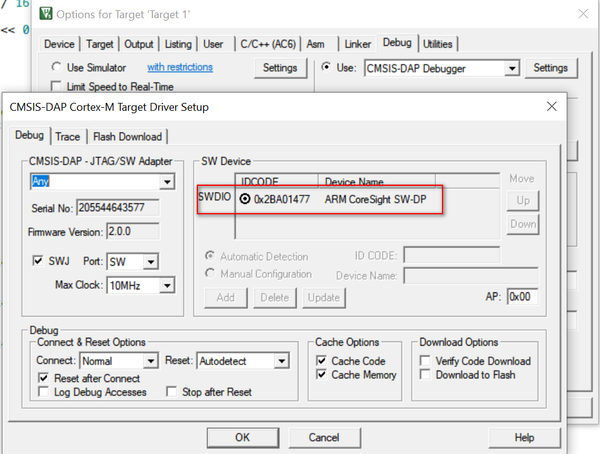600x454 pixels.
Task: Click the Move Down button
Action: (523, 224)
